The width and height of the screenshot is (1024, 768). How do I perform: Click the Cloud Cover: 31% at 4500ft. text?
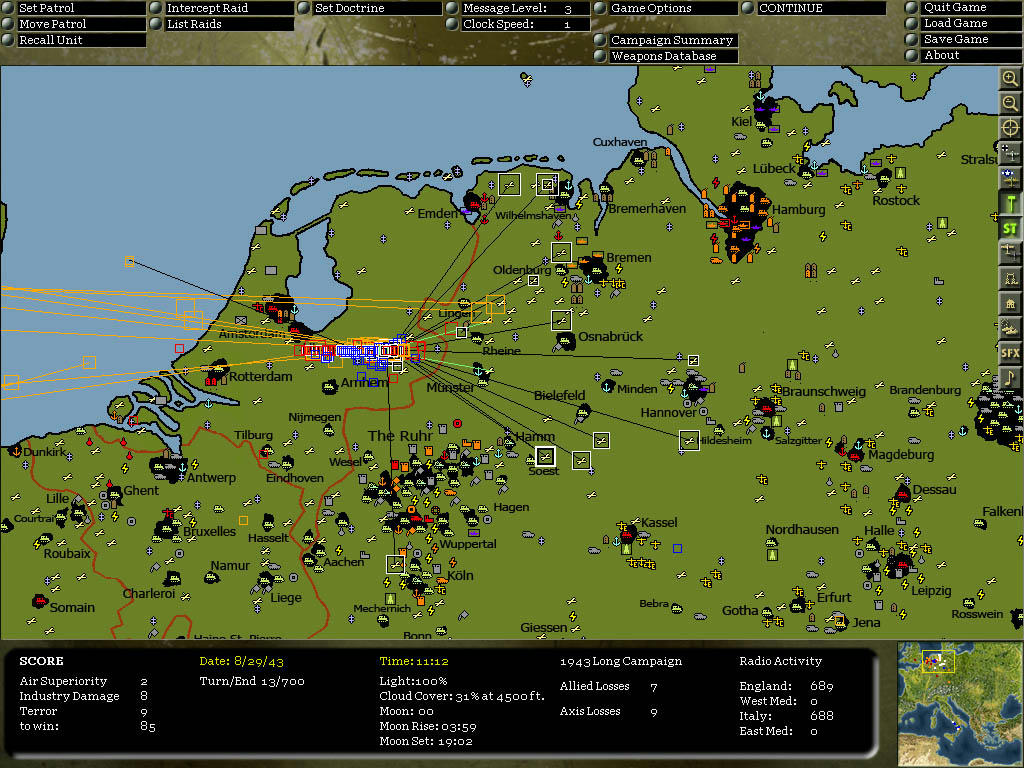[x=462, y=696]
